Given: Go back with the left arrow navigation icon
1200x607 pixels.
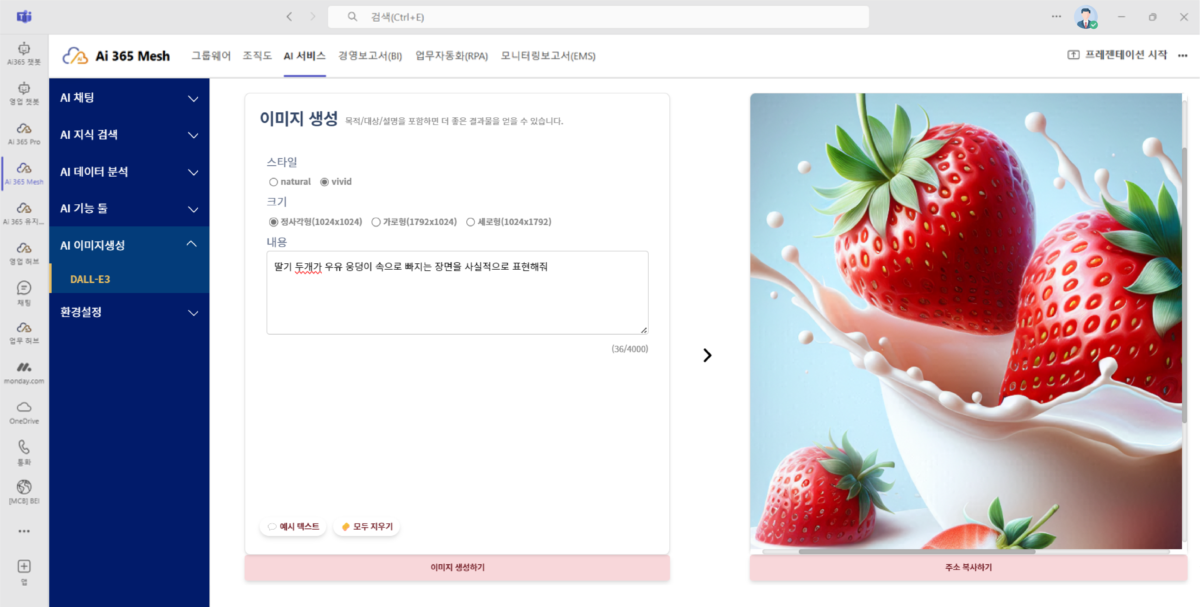Looking at the screenshot, I should (289, 17).
